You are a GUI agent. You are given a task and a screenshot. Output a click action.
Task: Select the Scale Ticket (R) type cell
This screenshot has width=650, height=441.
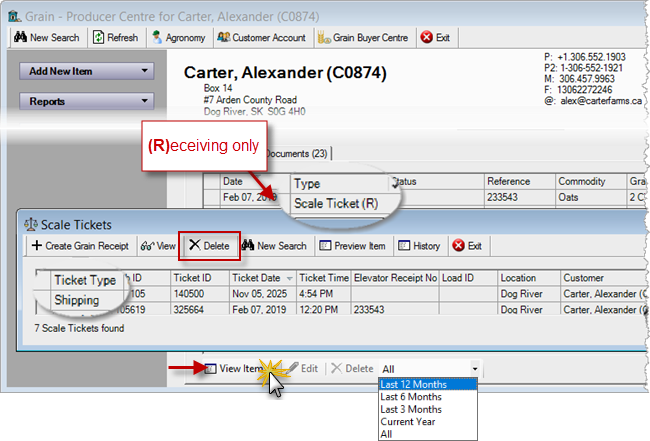[336, 204]
